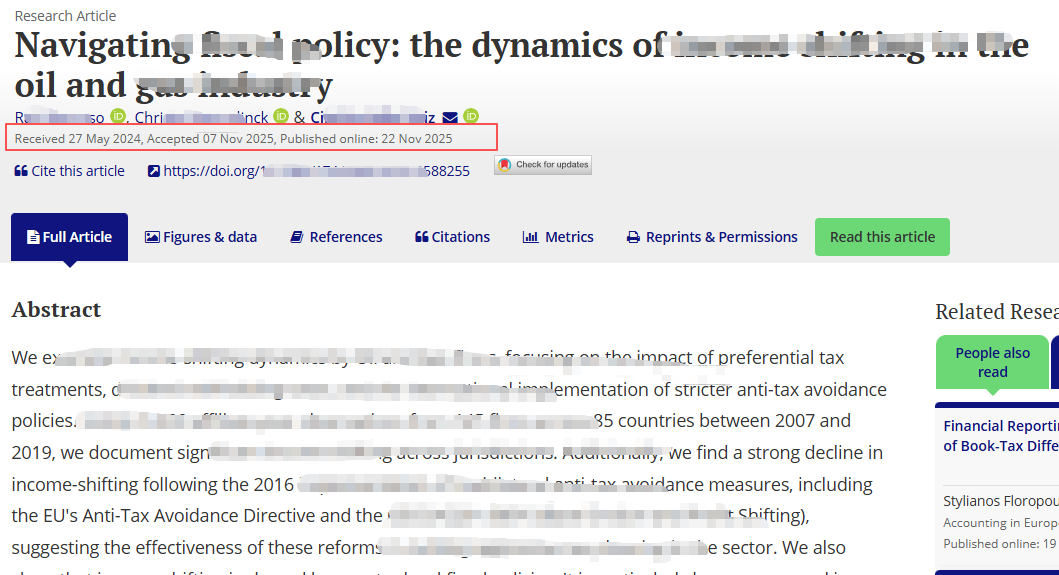Click the Cite this article link text
The height and width of the screenshot is (575, 1059).
click(78, 171)
